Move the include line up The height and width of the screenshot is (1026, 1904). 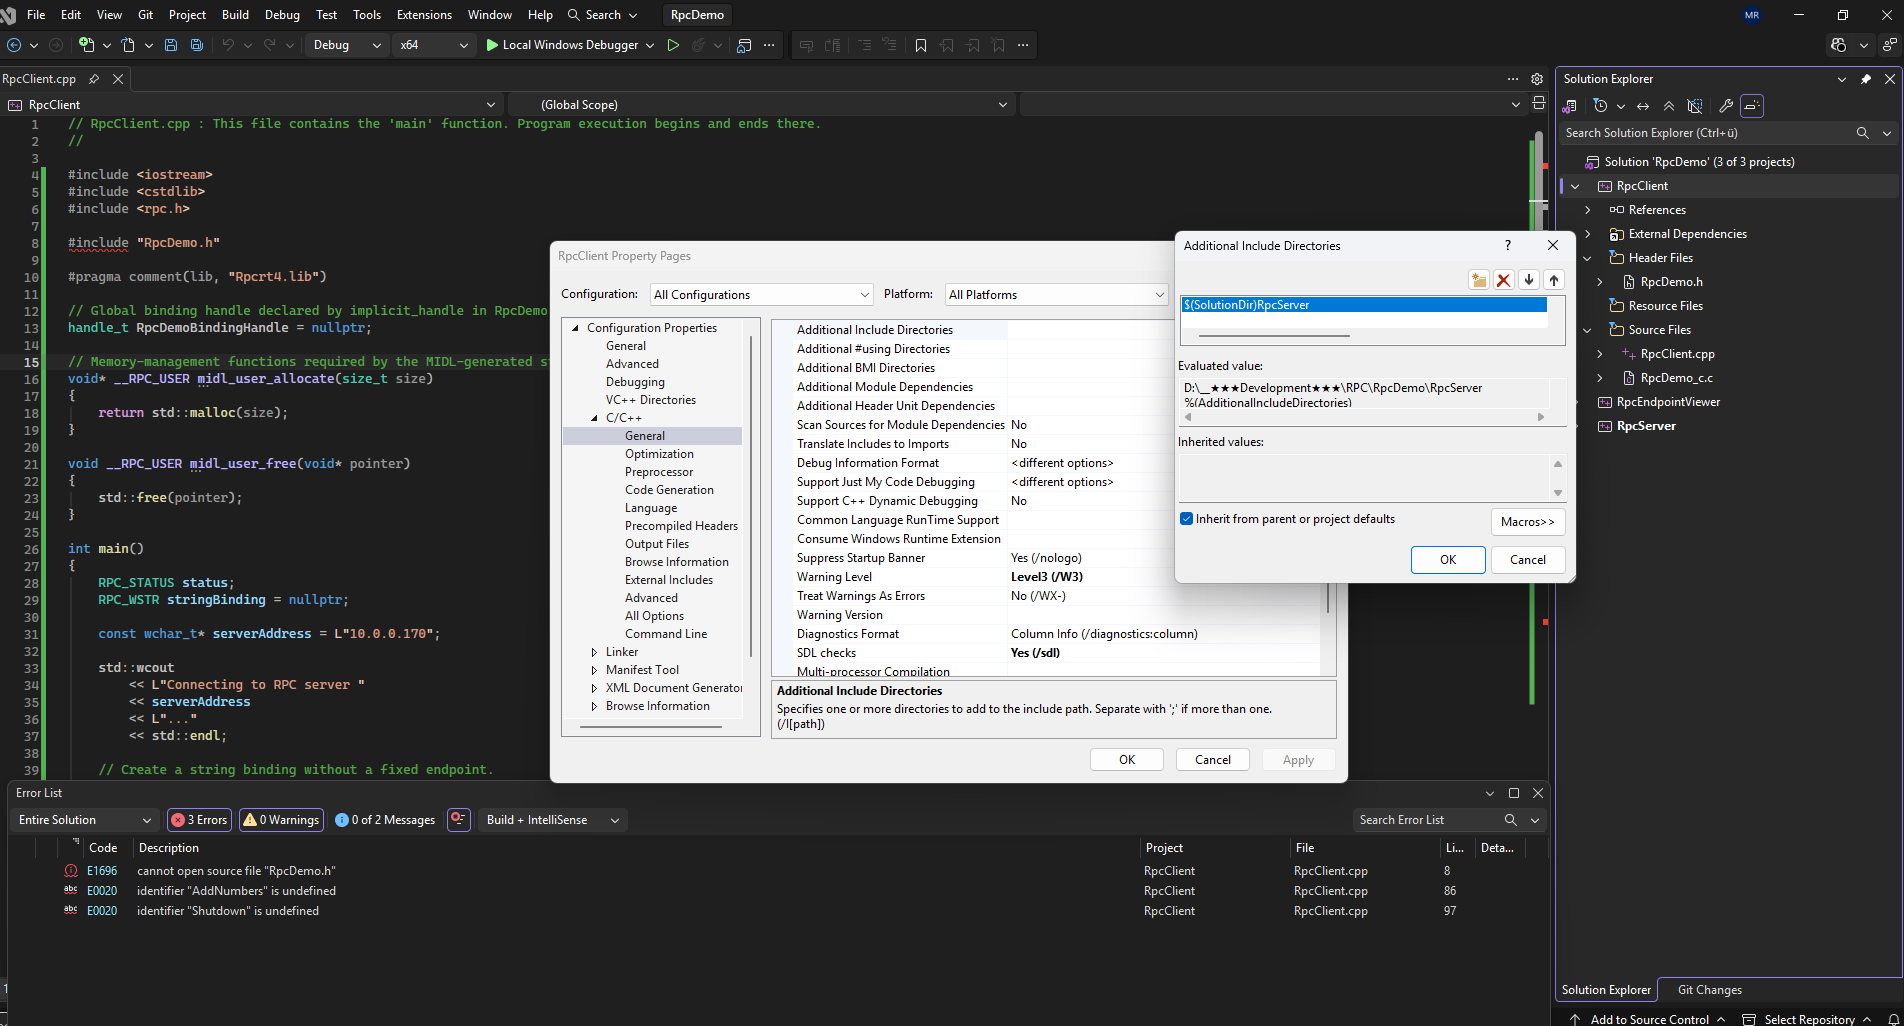point(1554,280)
